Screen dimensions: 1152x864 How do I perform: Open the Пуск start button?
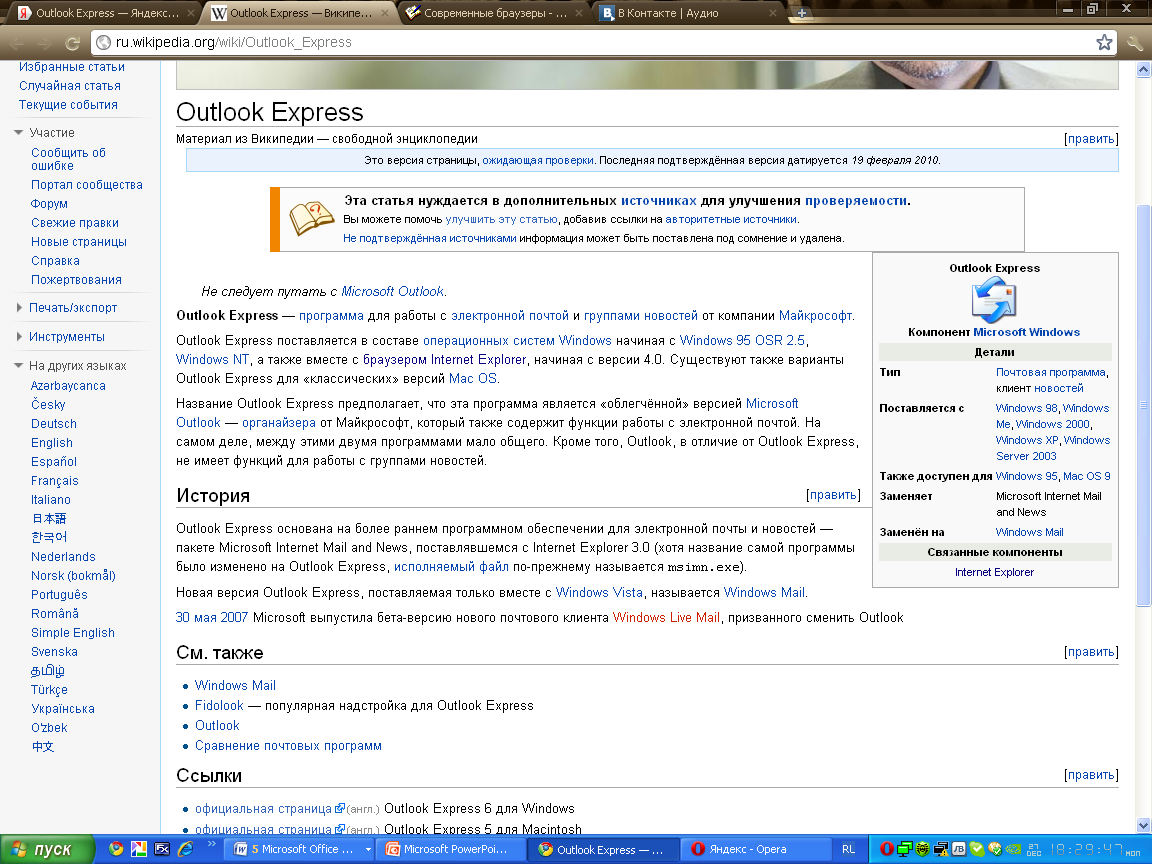click(x=46, y=849)
